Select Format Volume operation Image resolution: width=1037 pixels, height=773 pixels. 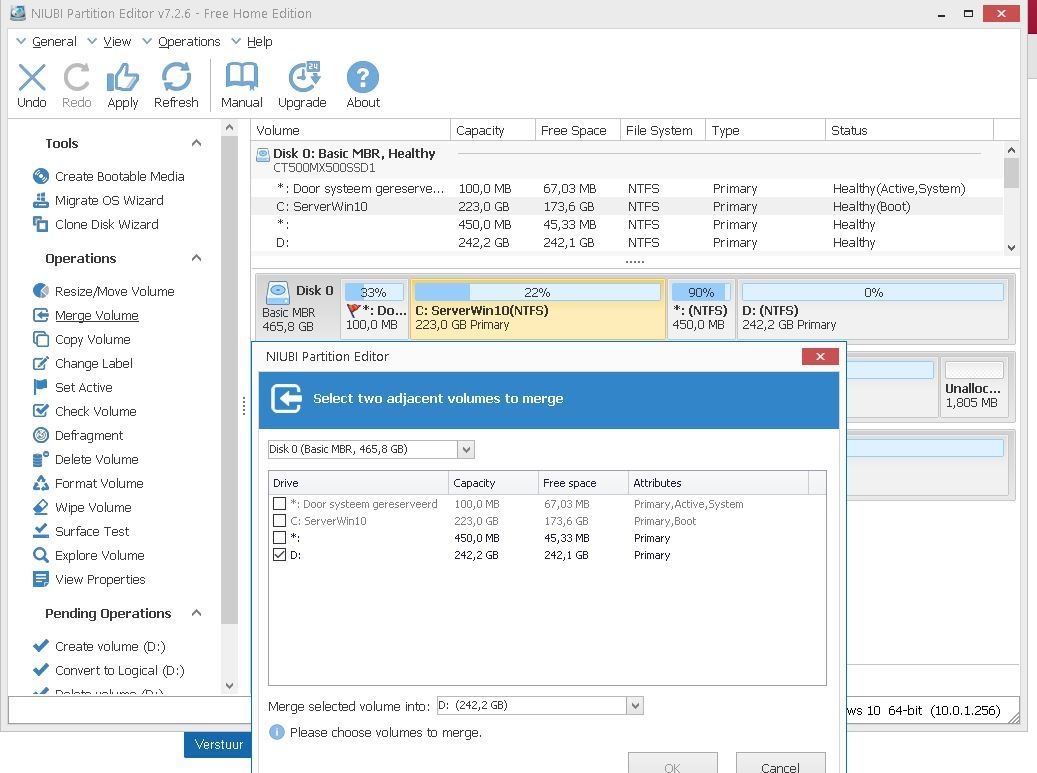pyautogui.click(x=99, y=483)
